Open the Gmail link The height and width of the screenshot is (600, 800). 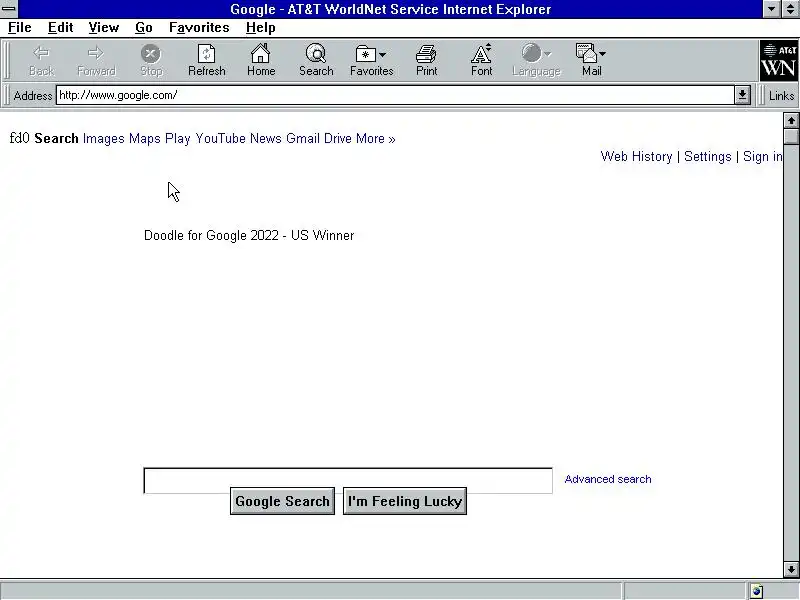coord(303,139)
